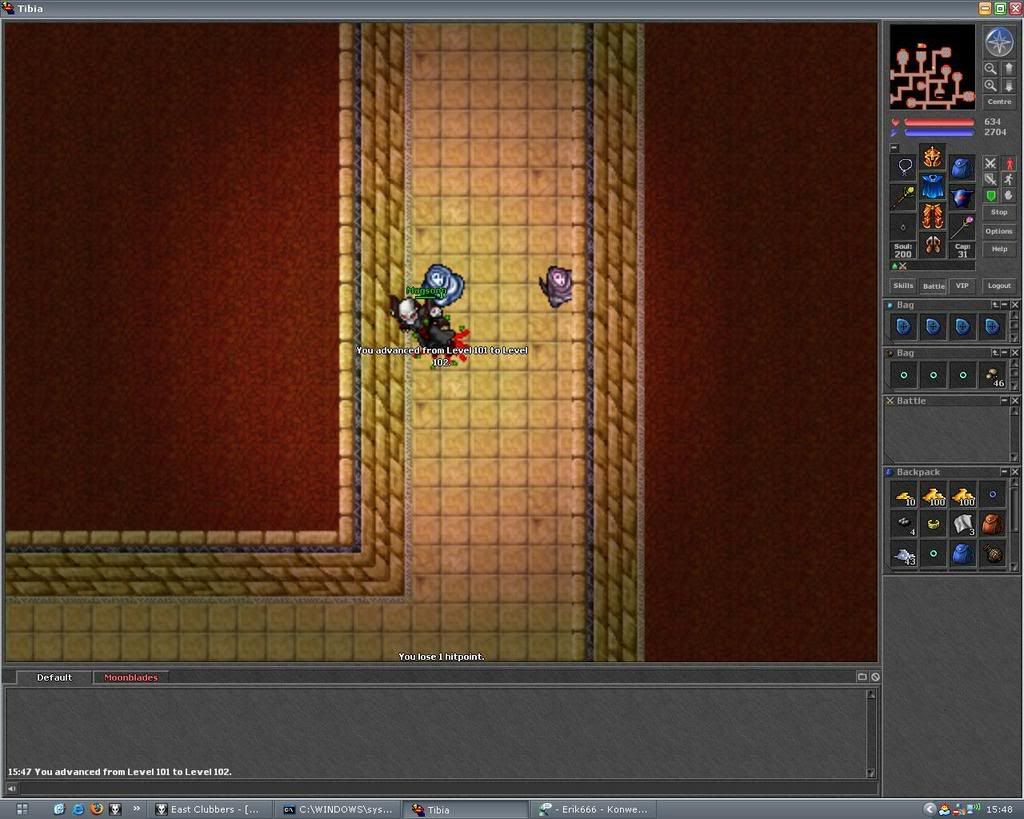Minimize the Battle panel

click(x=1005, y=400)
